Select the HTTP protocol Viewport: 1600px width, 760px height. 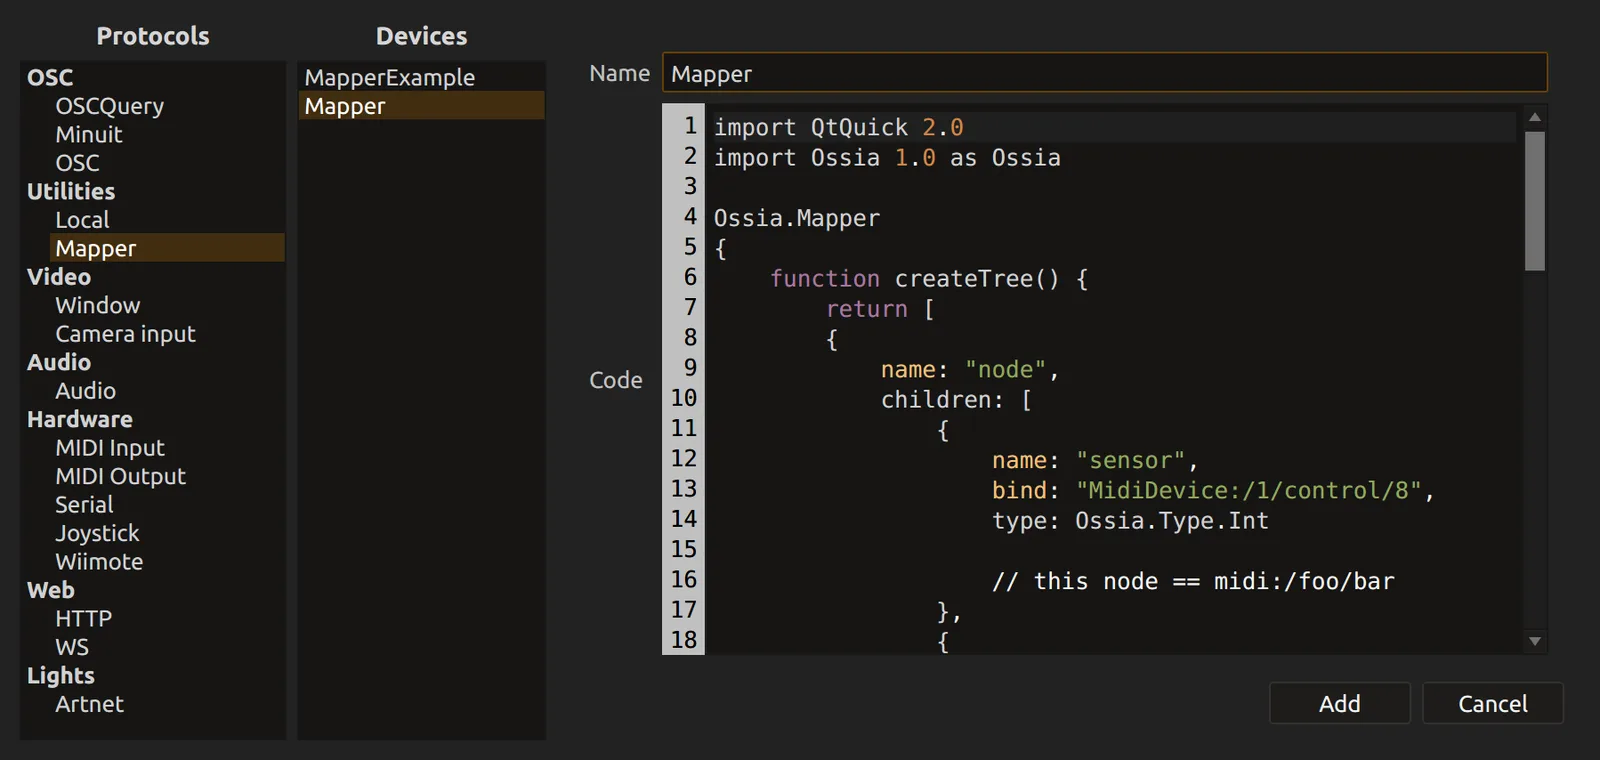(83, 619)
